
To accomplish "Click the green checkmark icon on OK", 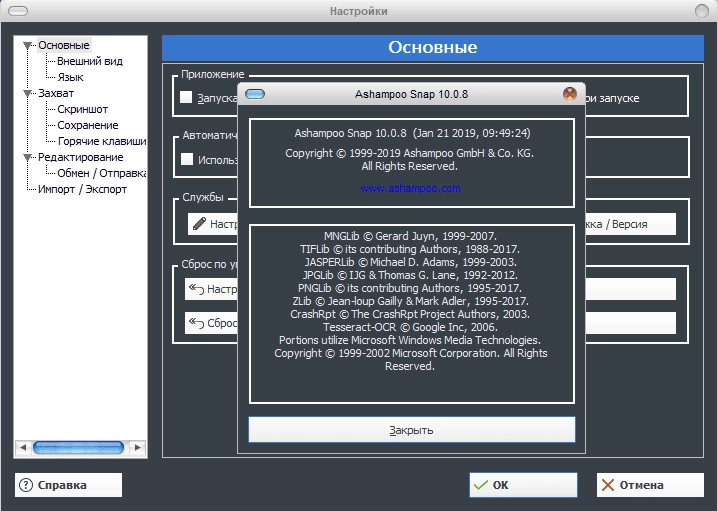I will 481,485.
